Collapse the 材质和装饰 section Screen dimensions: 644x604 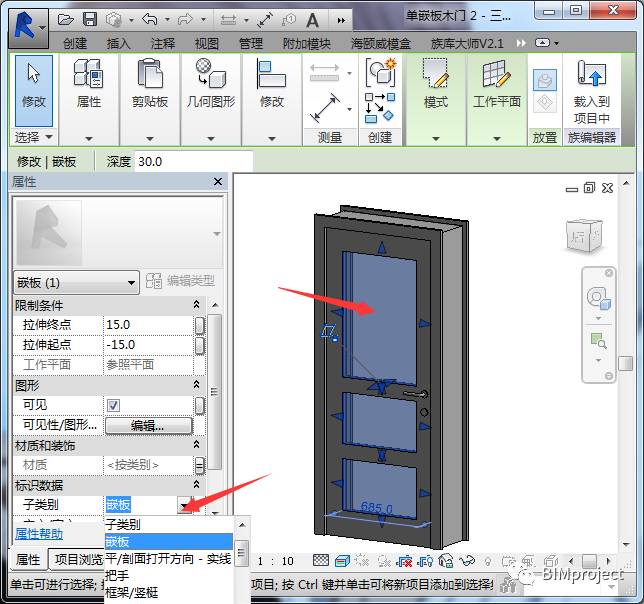pyautogui.click(x=196, y=444)
